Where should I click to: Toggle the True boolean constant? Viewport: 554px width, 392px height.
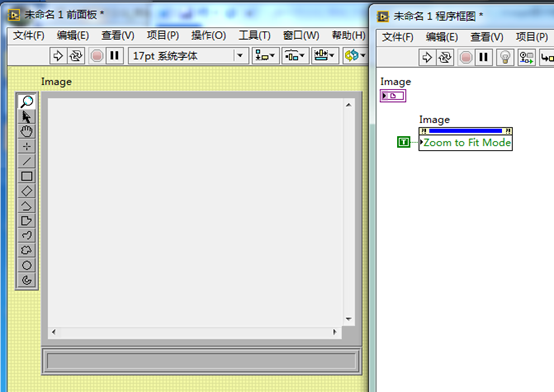tap(403, 142)
